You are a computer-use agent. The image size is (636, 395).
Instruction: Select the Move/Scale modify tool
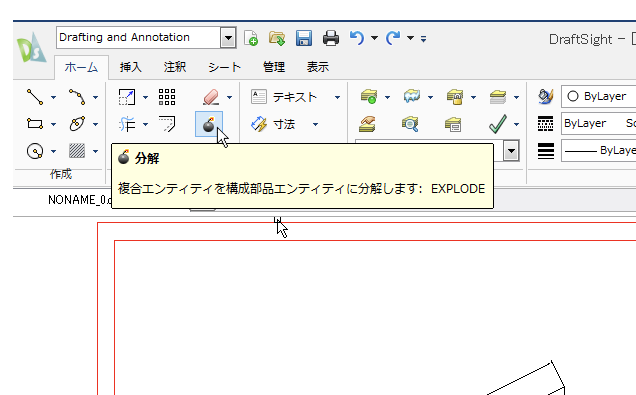coord(127,97)
